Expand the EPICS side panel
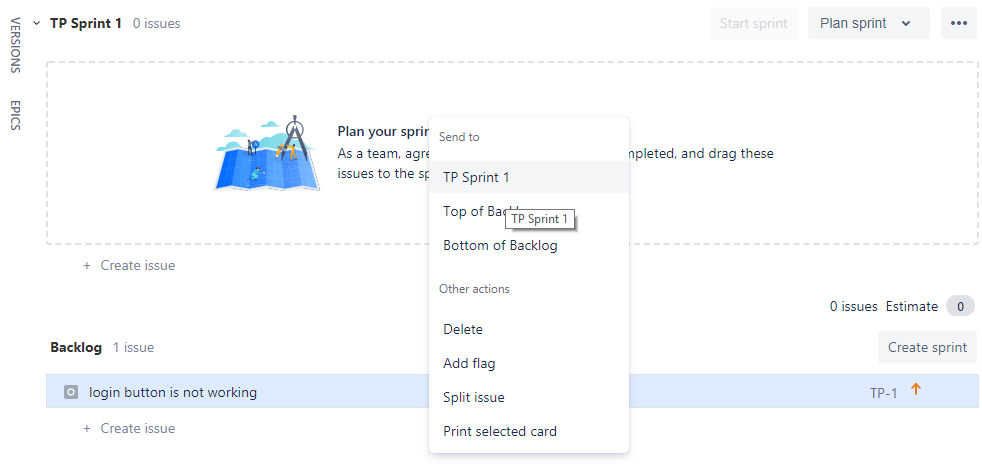The height and width of the screenshot is (474, 982). [16, 115]
